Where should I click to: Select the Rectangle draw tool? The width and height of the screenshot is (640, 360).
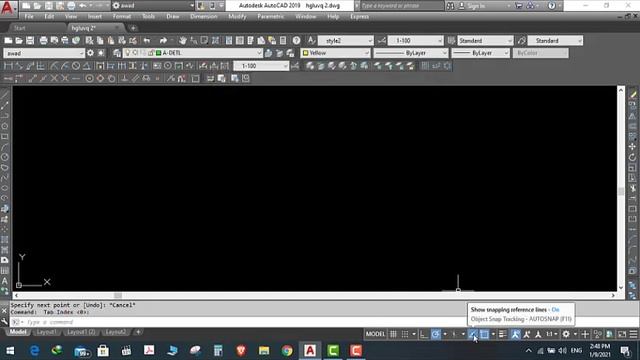point(4,136)
